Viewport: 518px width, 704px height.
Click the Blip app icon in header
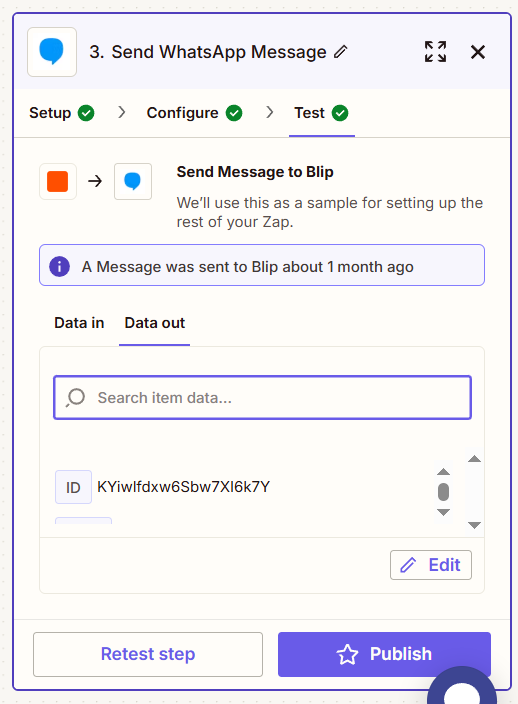(x=52, y=52)
